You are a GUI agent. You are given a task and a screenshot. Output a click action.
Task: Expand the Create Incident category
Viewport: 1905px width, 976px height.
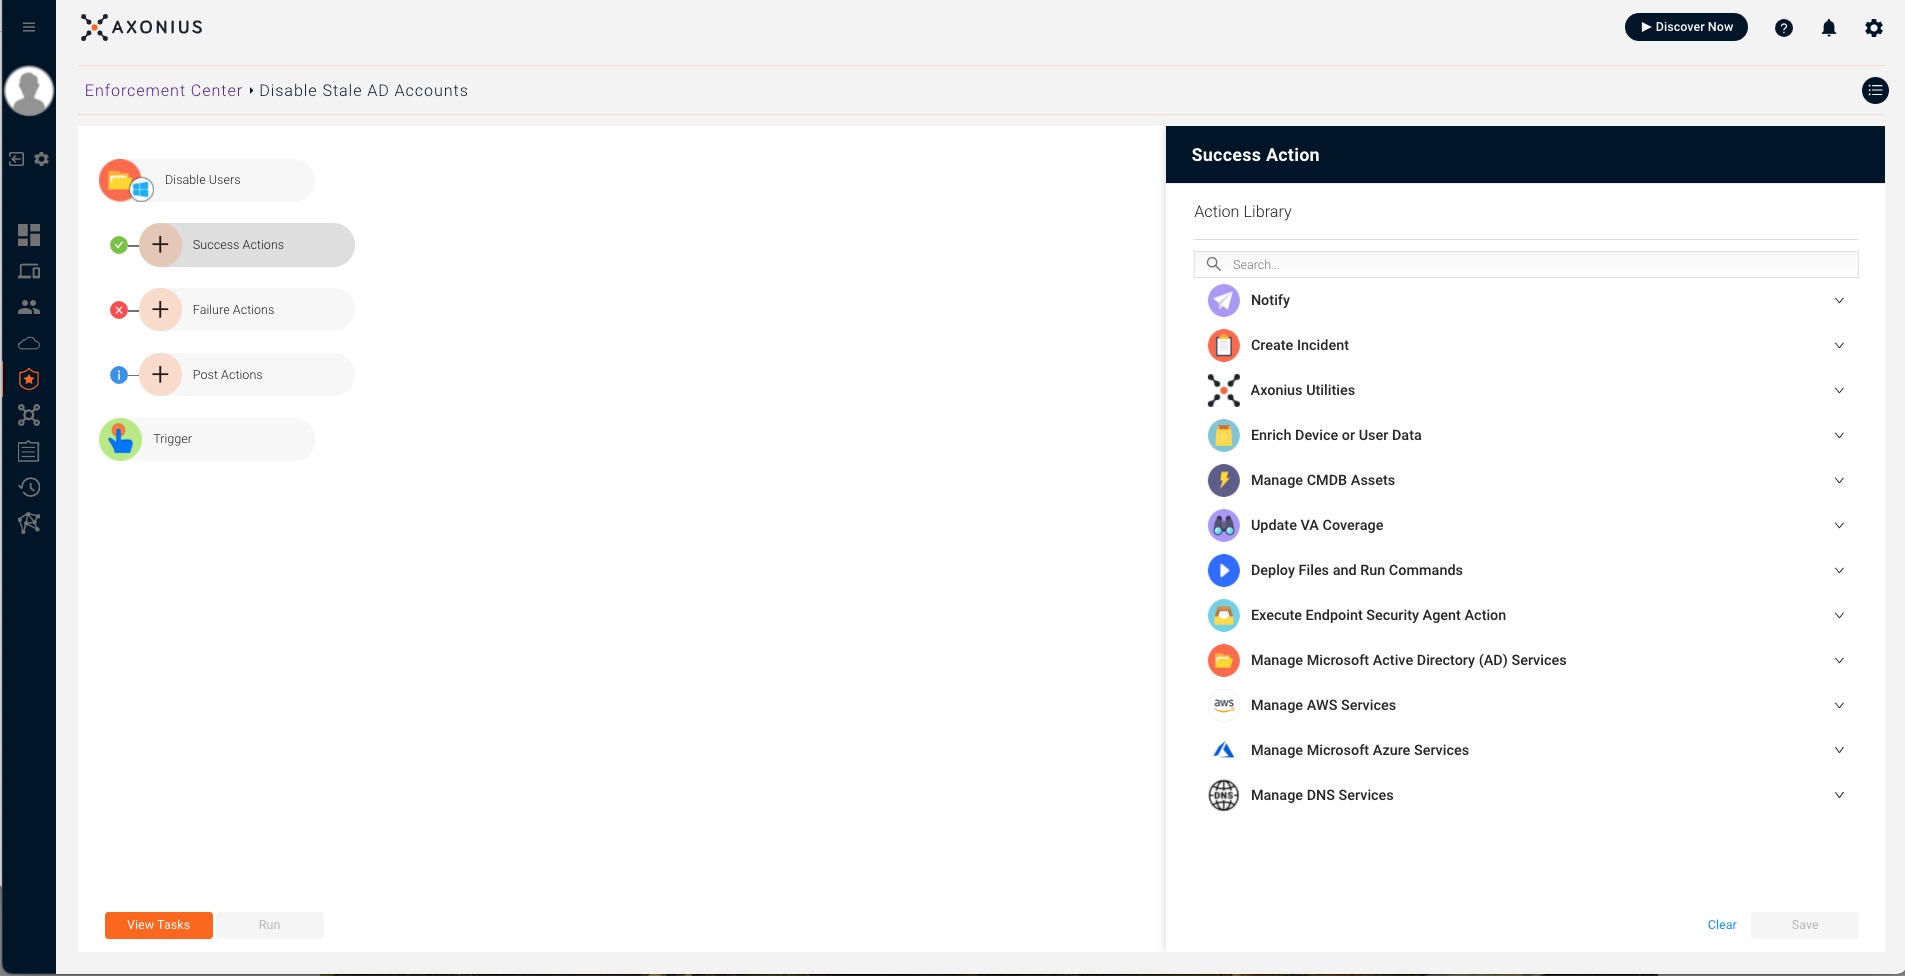(1838, 345)
